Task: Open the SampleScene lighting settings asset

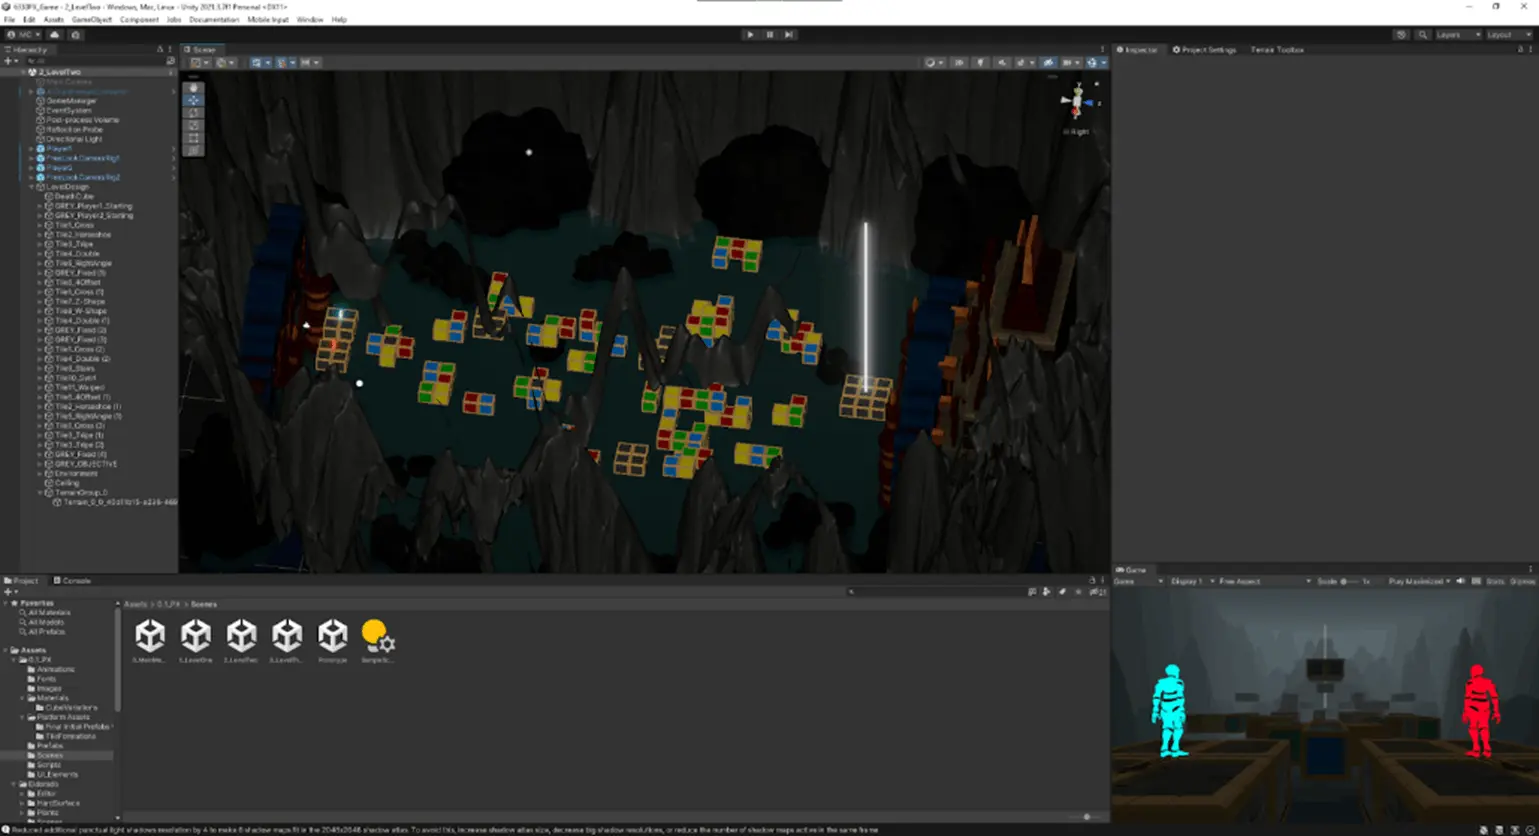Action: [378, 641]
